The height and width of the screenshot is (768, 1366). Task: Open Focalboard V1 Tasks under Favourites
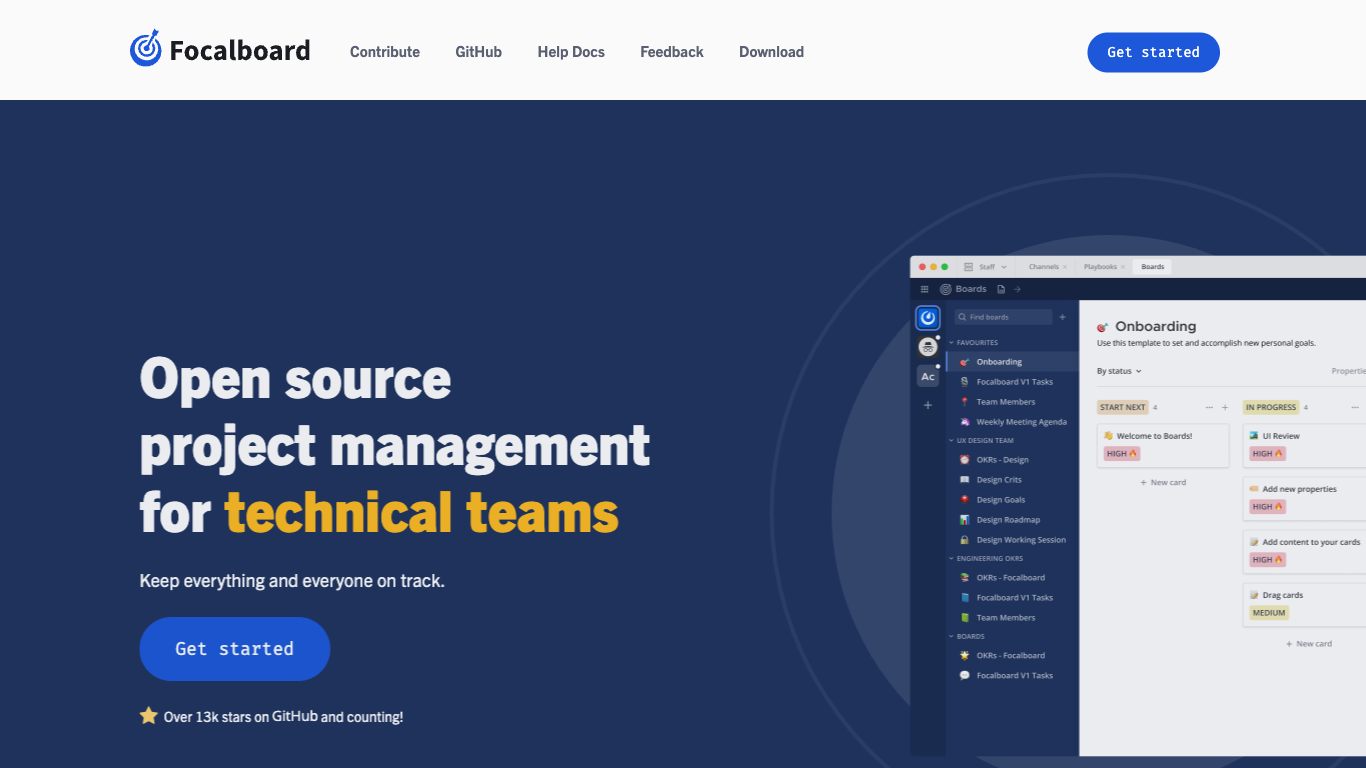point(1013,382)
